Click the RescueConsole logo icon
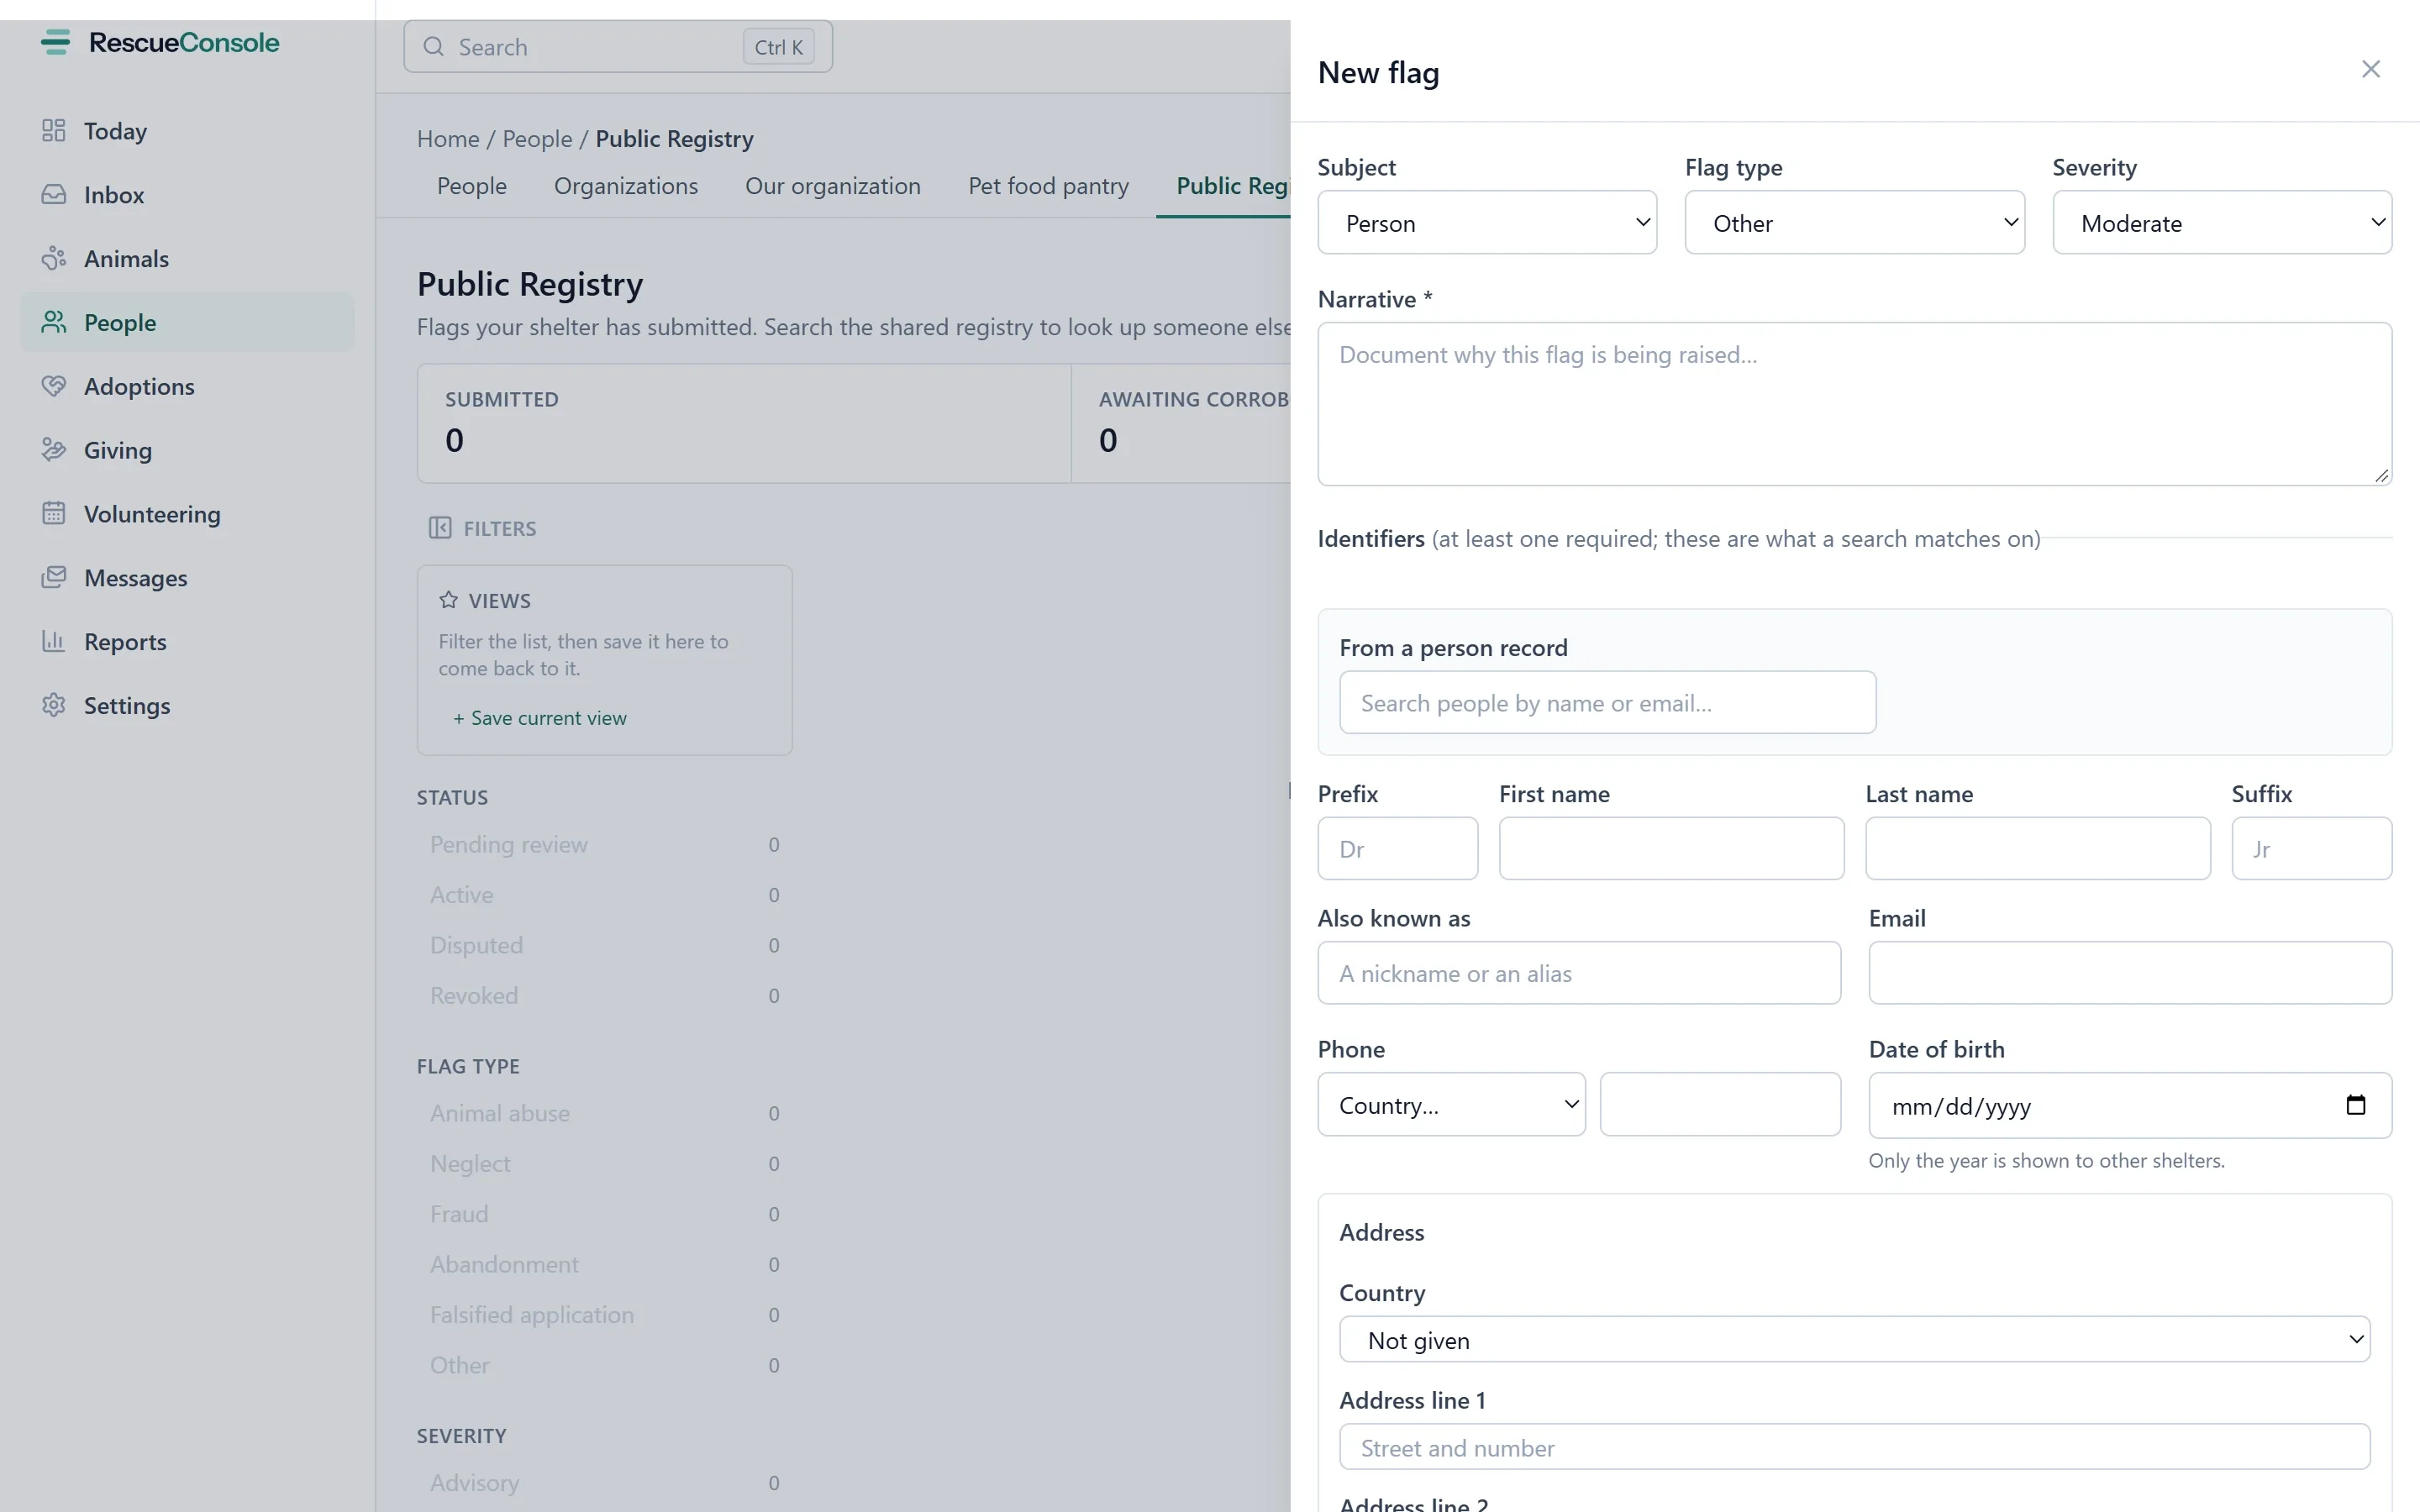The image size is (2420, 1512). 55,42
